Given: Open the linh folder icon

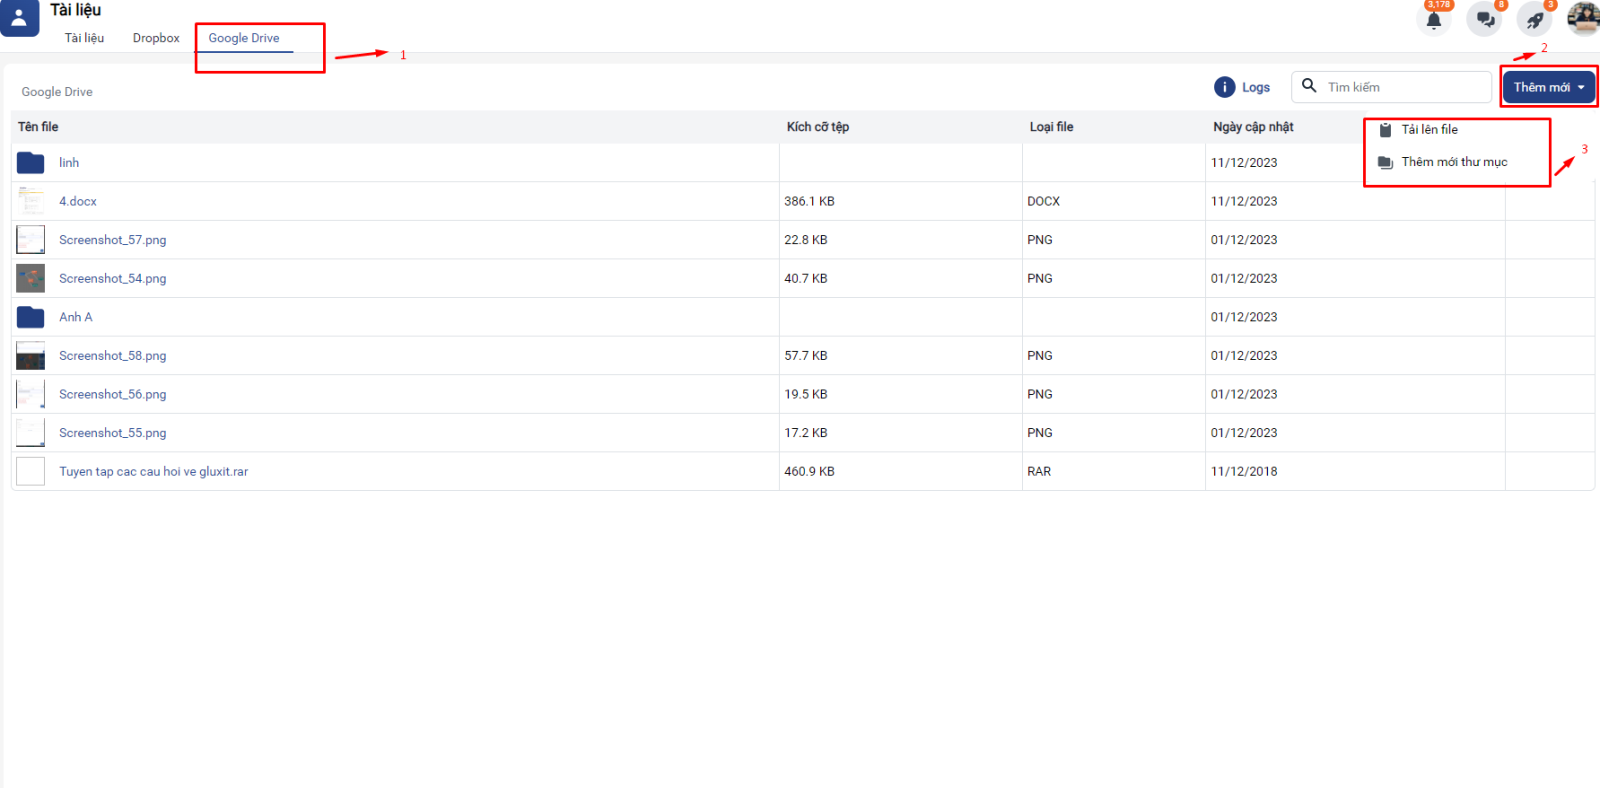Looking at the screenshot, I should pyautogui.click(x=31, y=163).
